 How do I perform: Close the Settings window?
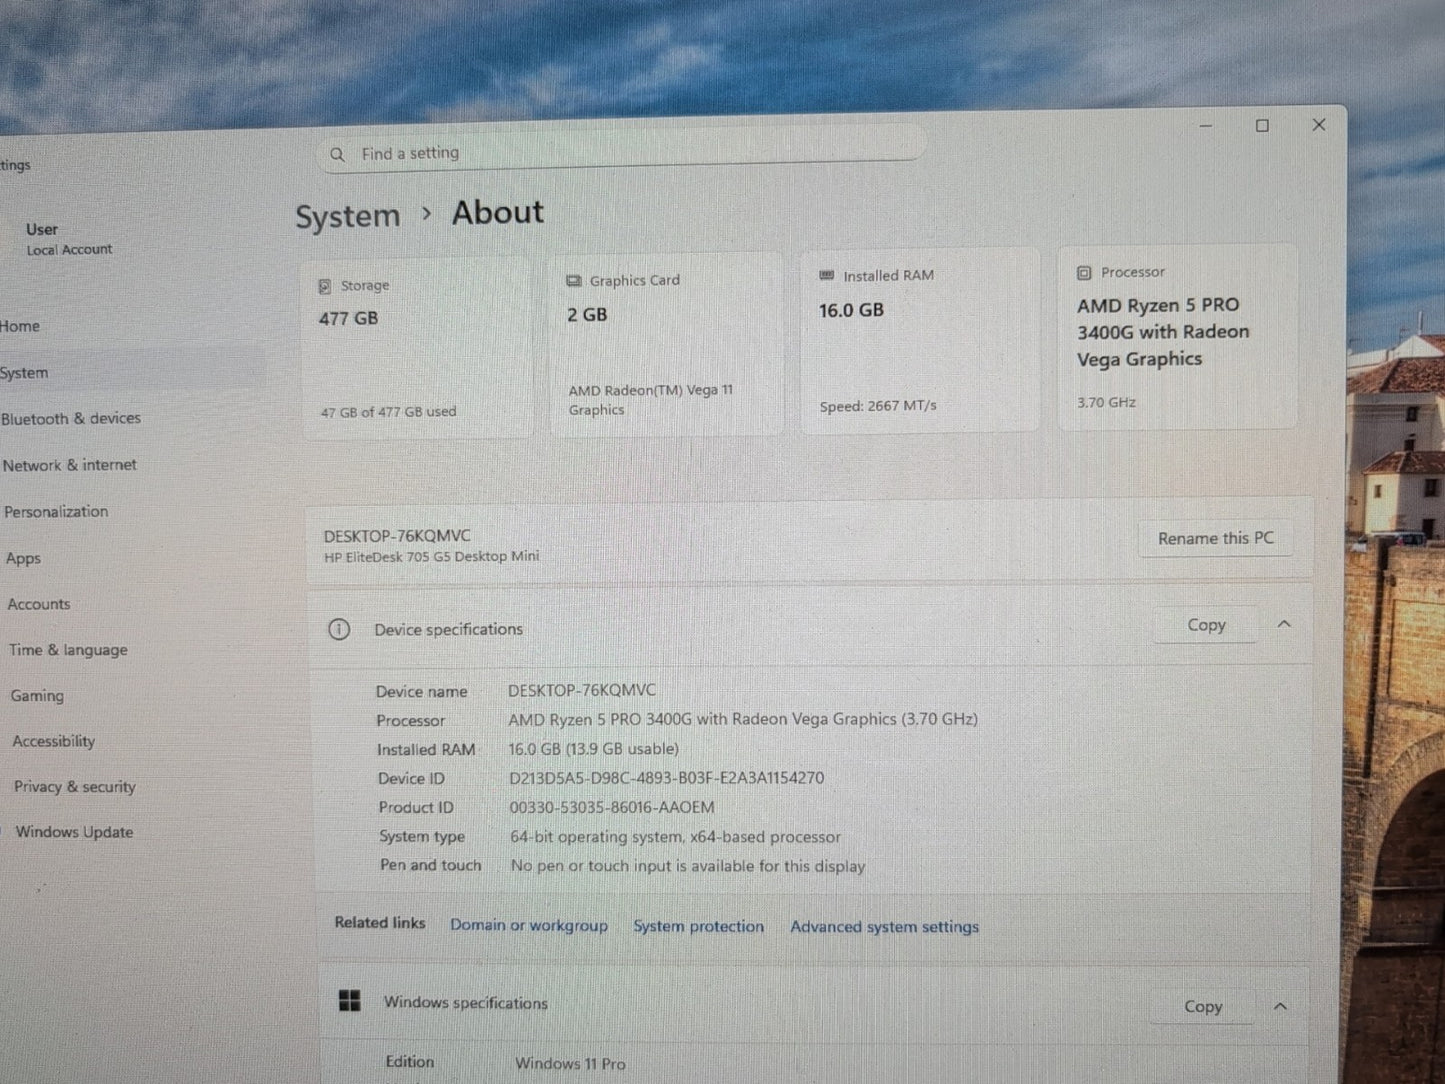pyautogui.click(x=1319, y=125)
